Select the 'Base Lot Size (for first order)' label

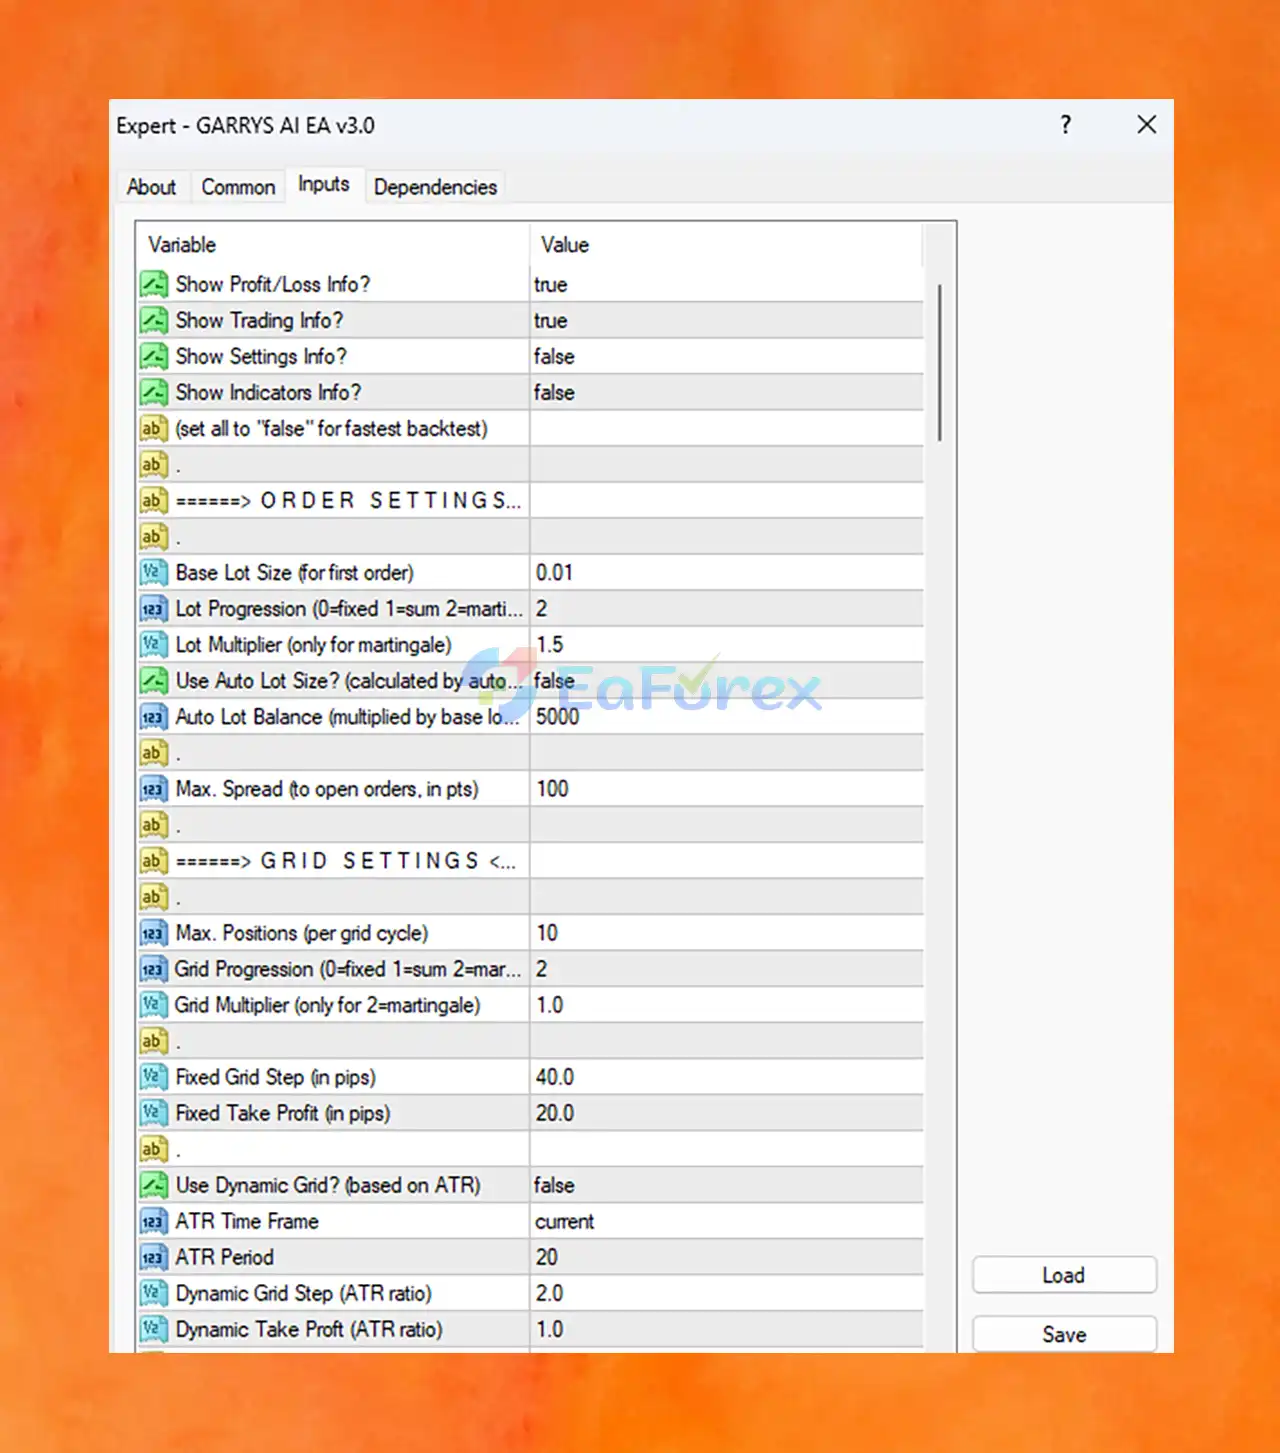(295, 573)
